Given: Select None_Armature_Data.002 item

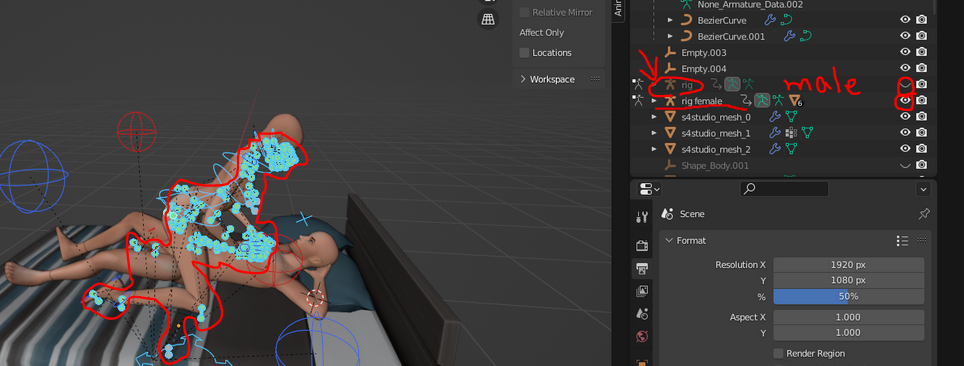Looking at the screenshot, I should 750,4.
